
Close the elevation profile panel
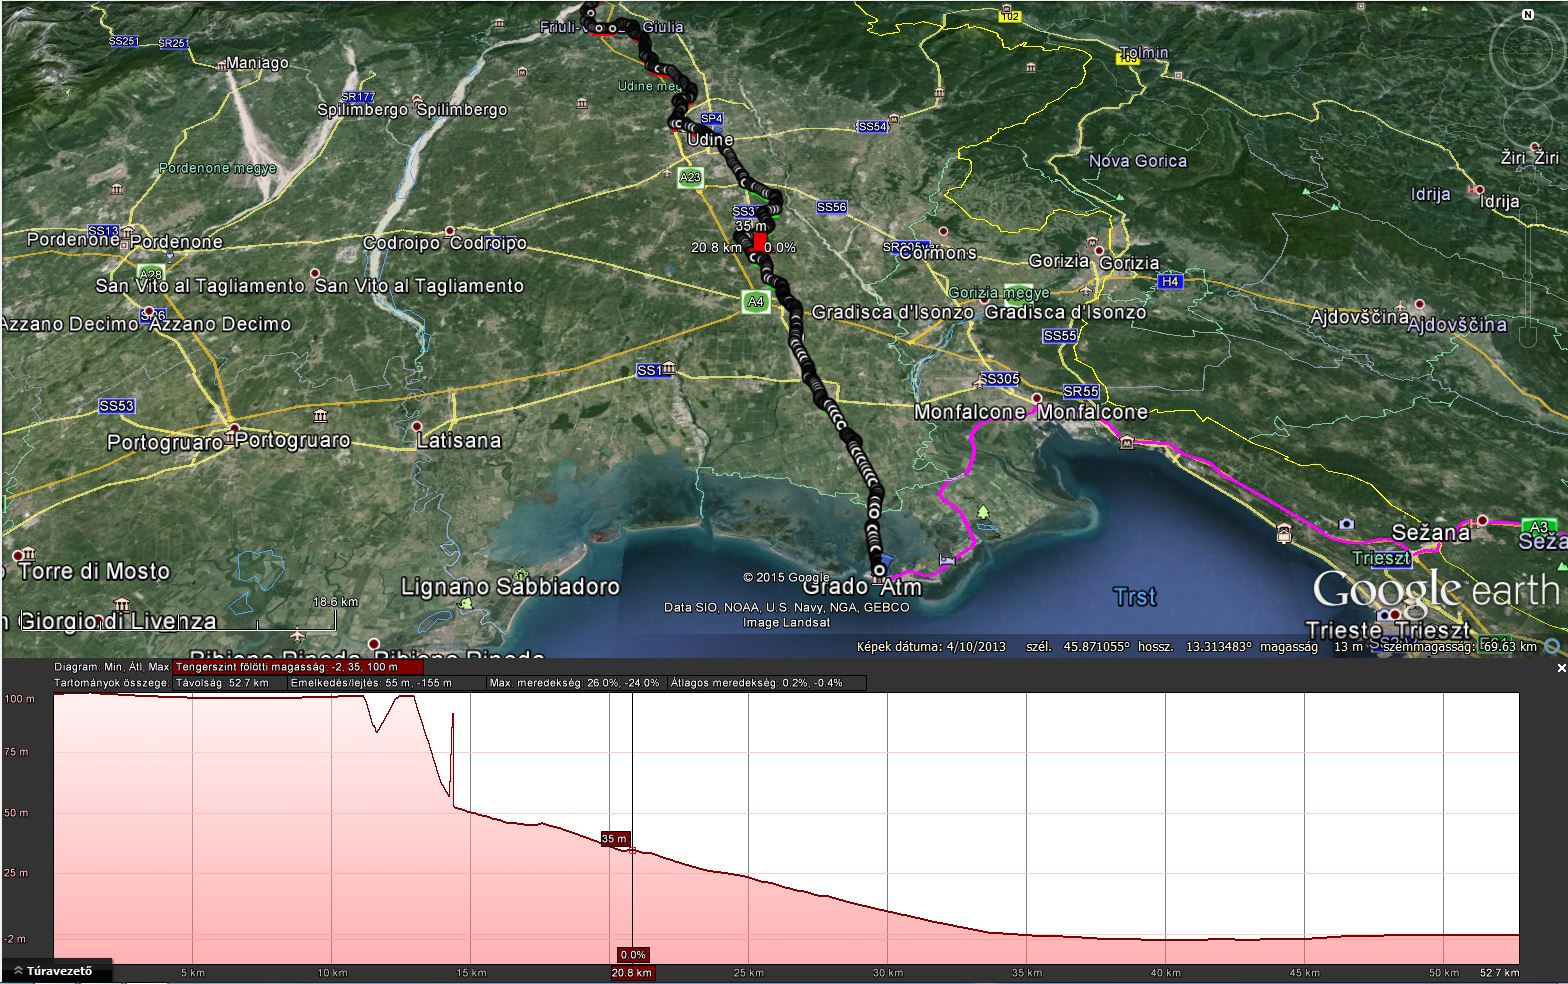(1561, 668)
